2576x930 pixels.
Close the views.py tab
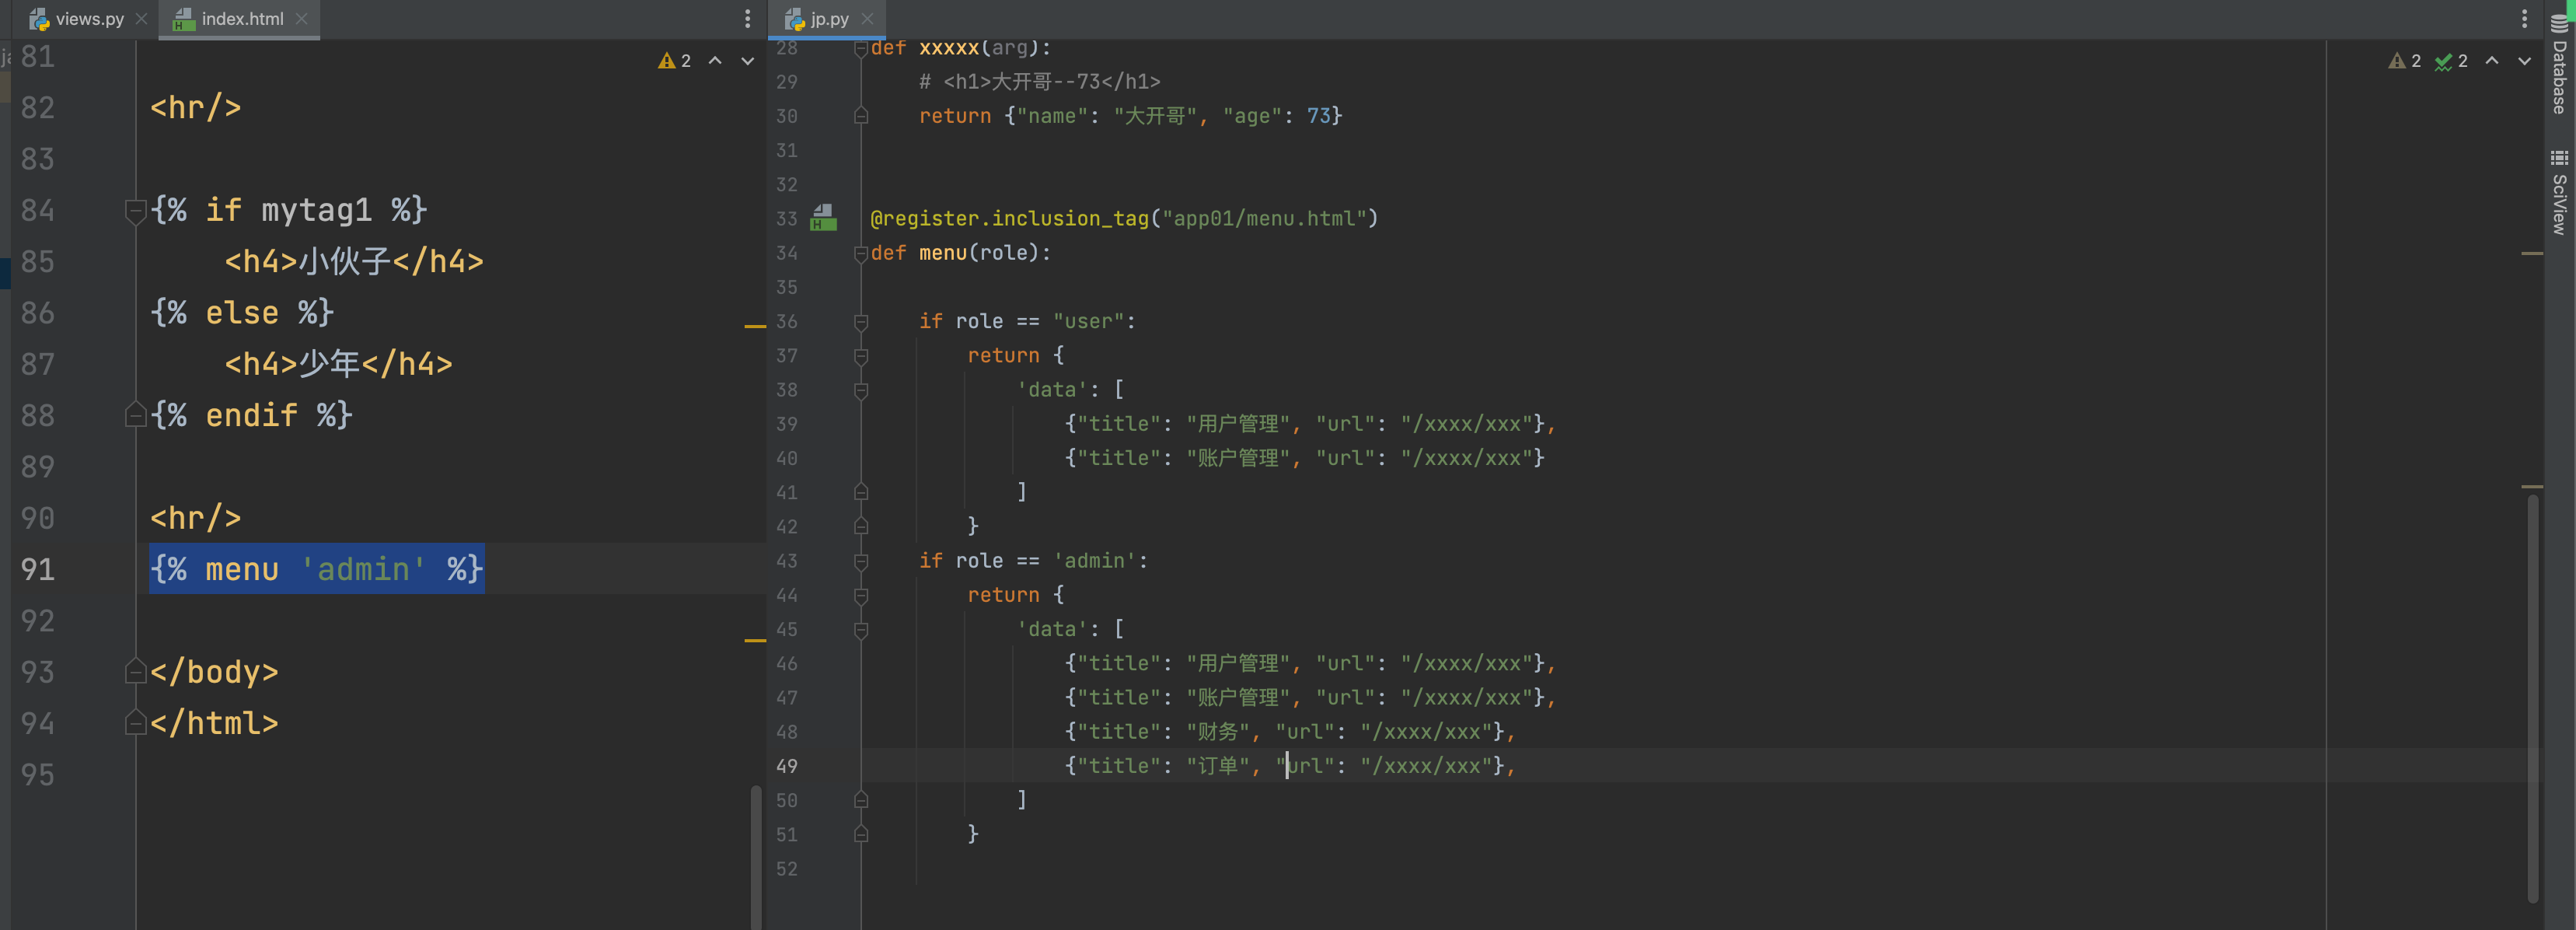[142, 18]
